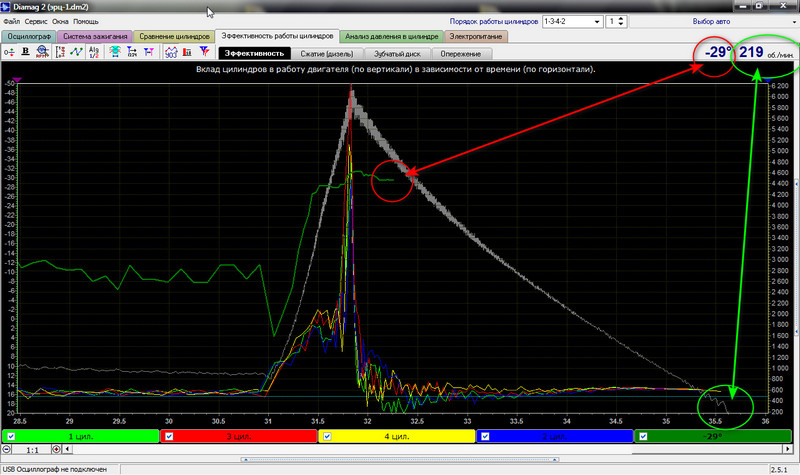Toggle the "4 цил." checkbox

point(327,436)
